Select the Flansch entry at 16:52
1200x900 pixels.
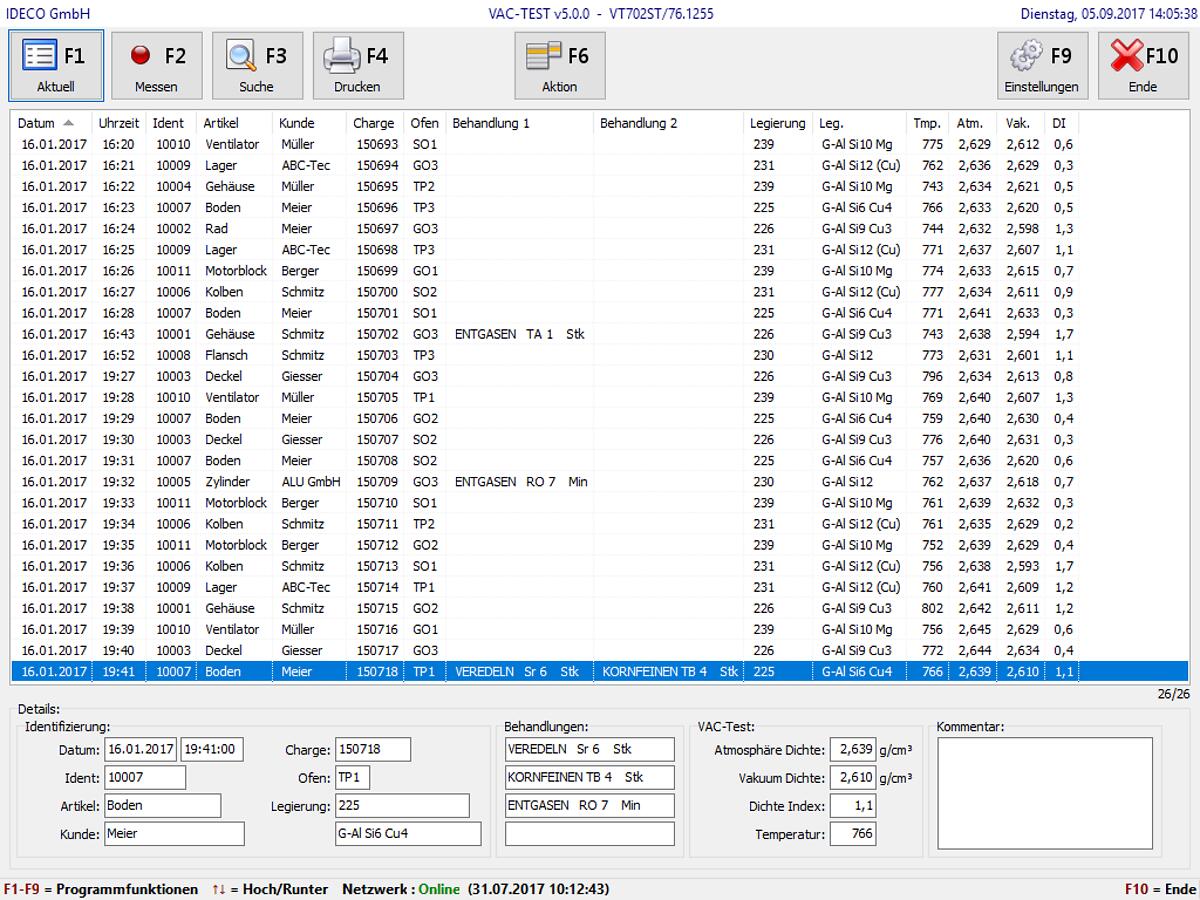point(545,355)
